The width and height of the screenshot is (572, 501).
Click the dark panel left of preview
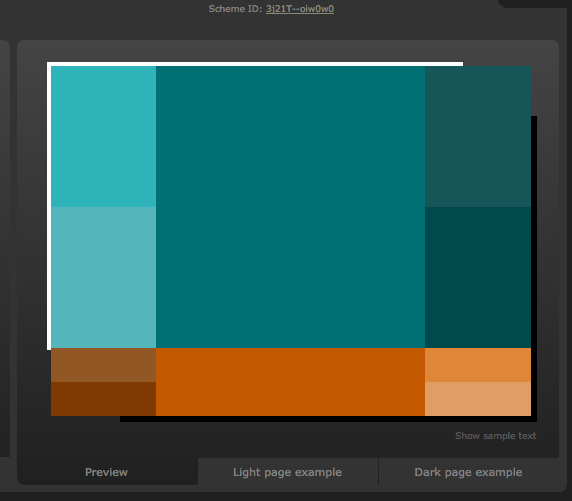(4, 248)
